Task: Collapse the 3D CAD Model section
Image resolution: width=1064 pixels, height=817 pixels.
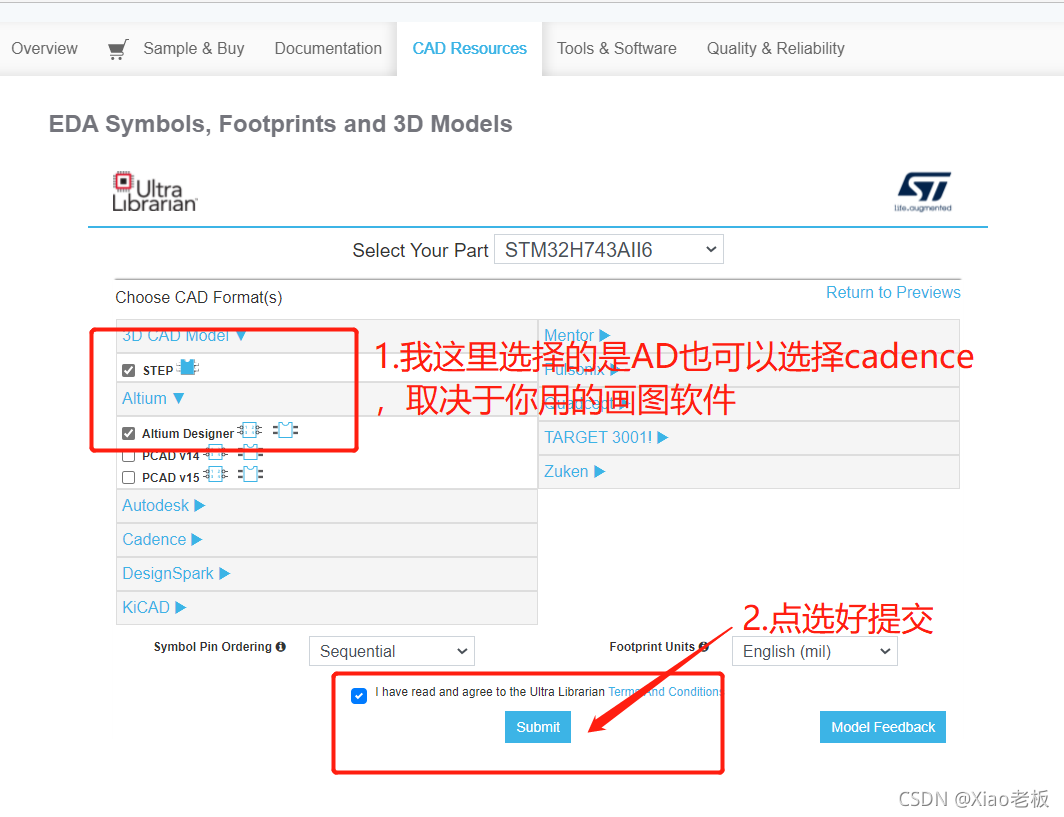Action: (184, 336)
